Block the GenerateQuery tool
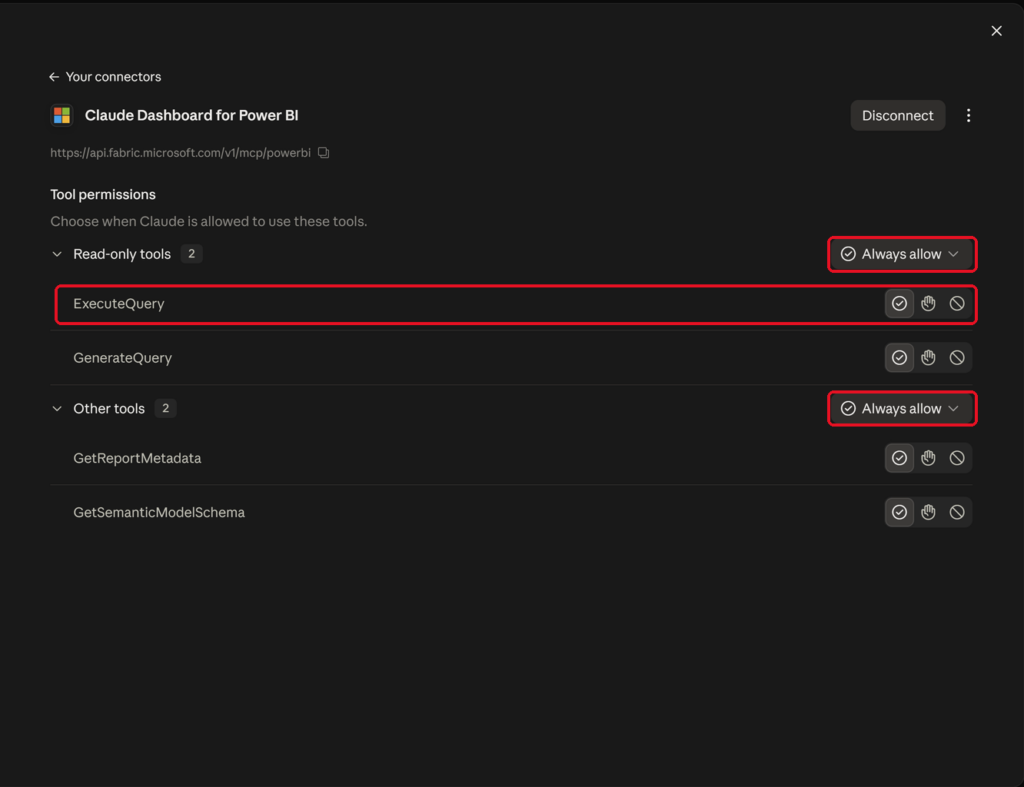 tap(957, 358)
